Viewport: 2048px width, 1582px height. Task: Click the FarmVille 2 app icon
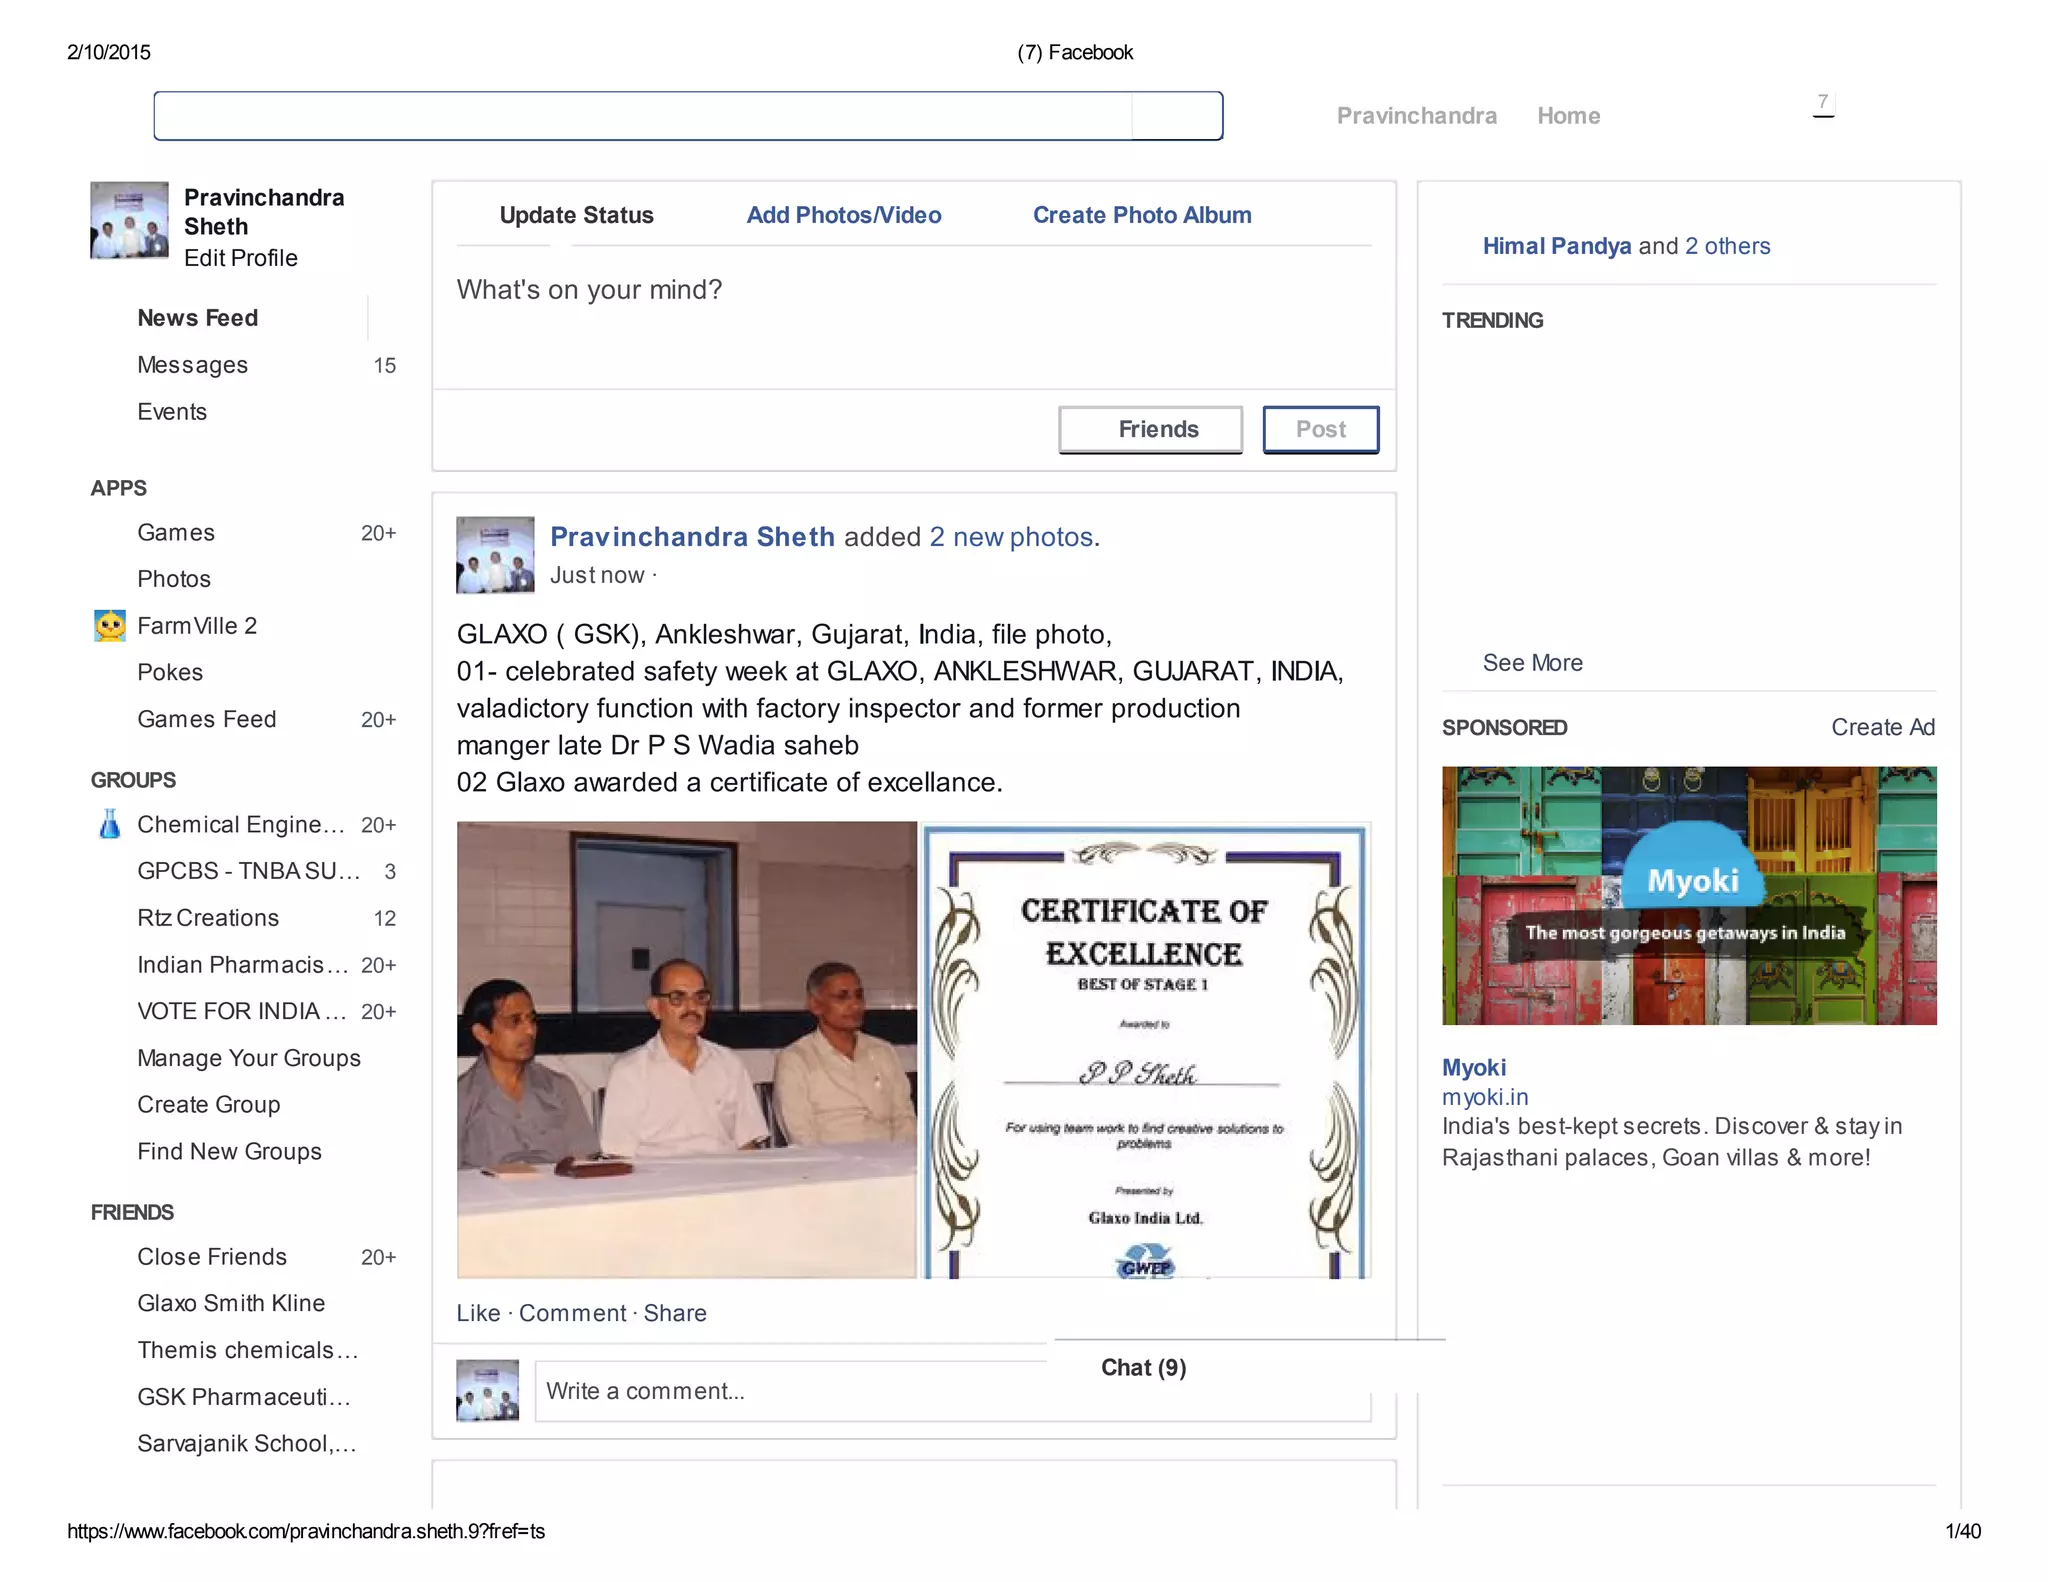110,626
